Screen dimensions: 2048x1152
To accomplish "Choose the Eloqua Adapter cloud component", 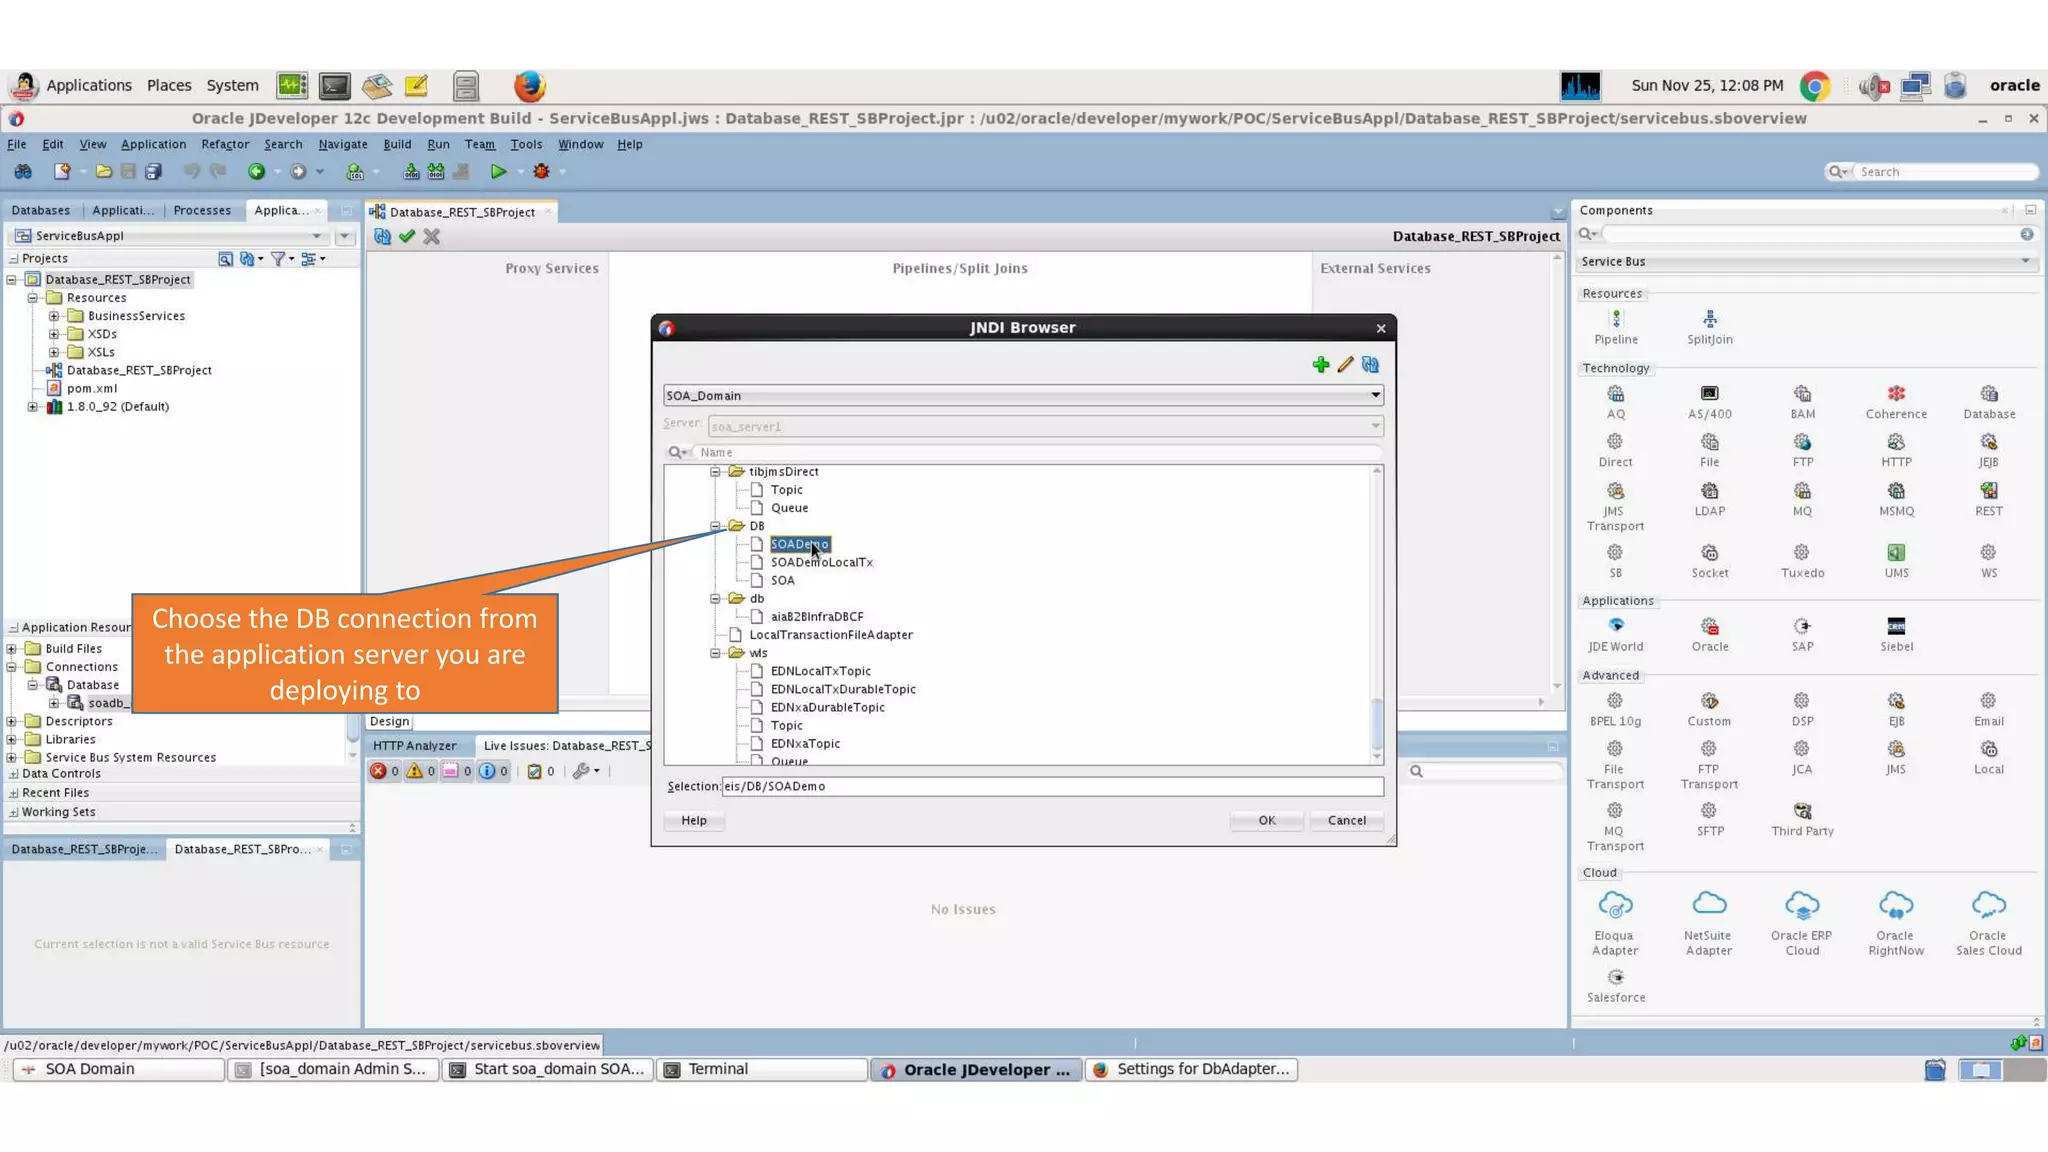I will pyautogui.click(x=1615, y=923).
